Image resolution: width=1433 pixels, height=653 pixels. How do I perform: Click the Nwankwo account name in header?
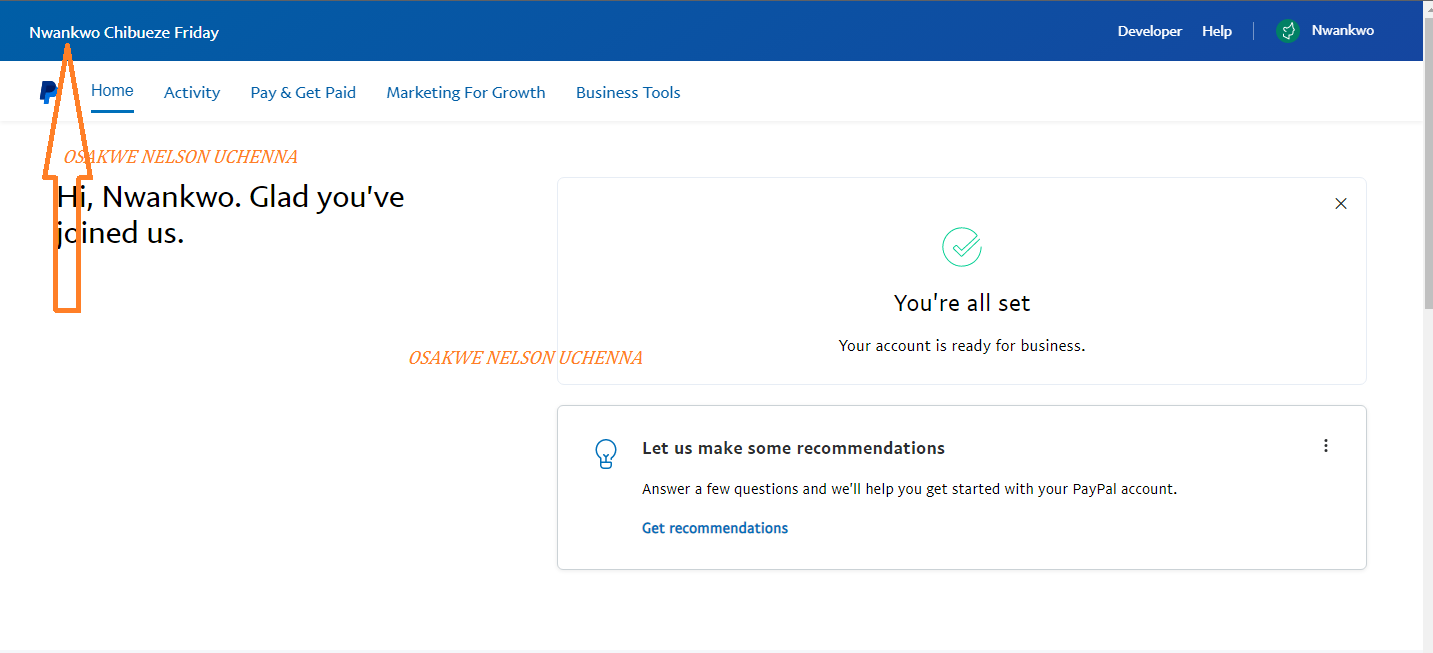point(1343,30)
